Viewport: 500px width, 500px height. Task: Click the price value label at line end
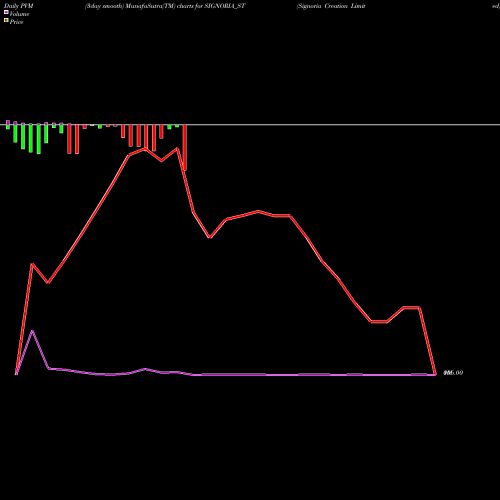point(453,373)
